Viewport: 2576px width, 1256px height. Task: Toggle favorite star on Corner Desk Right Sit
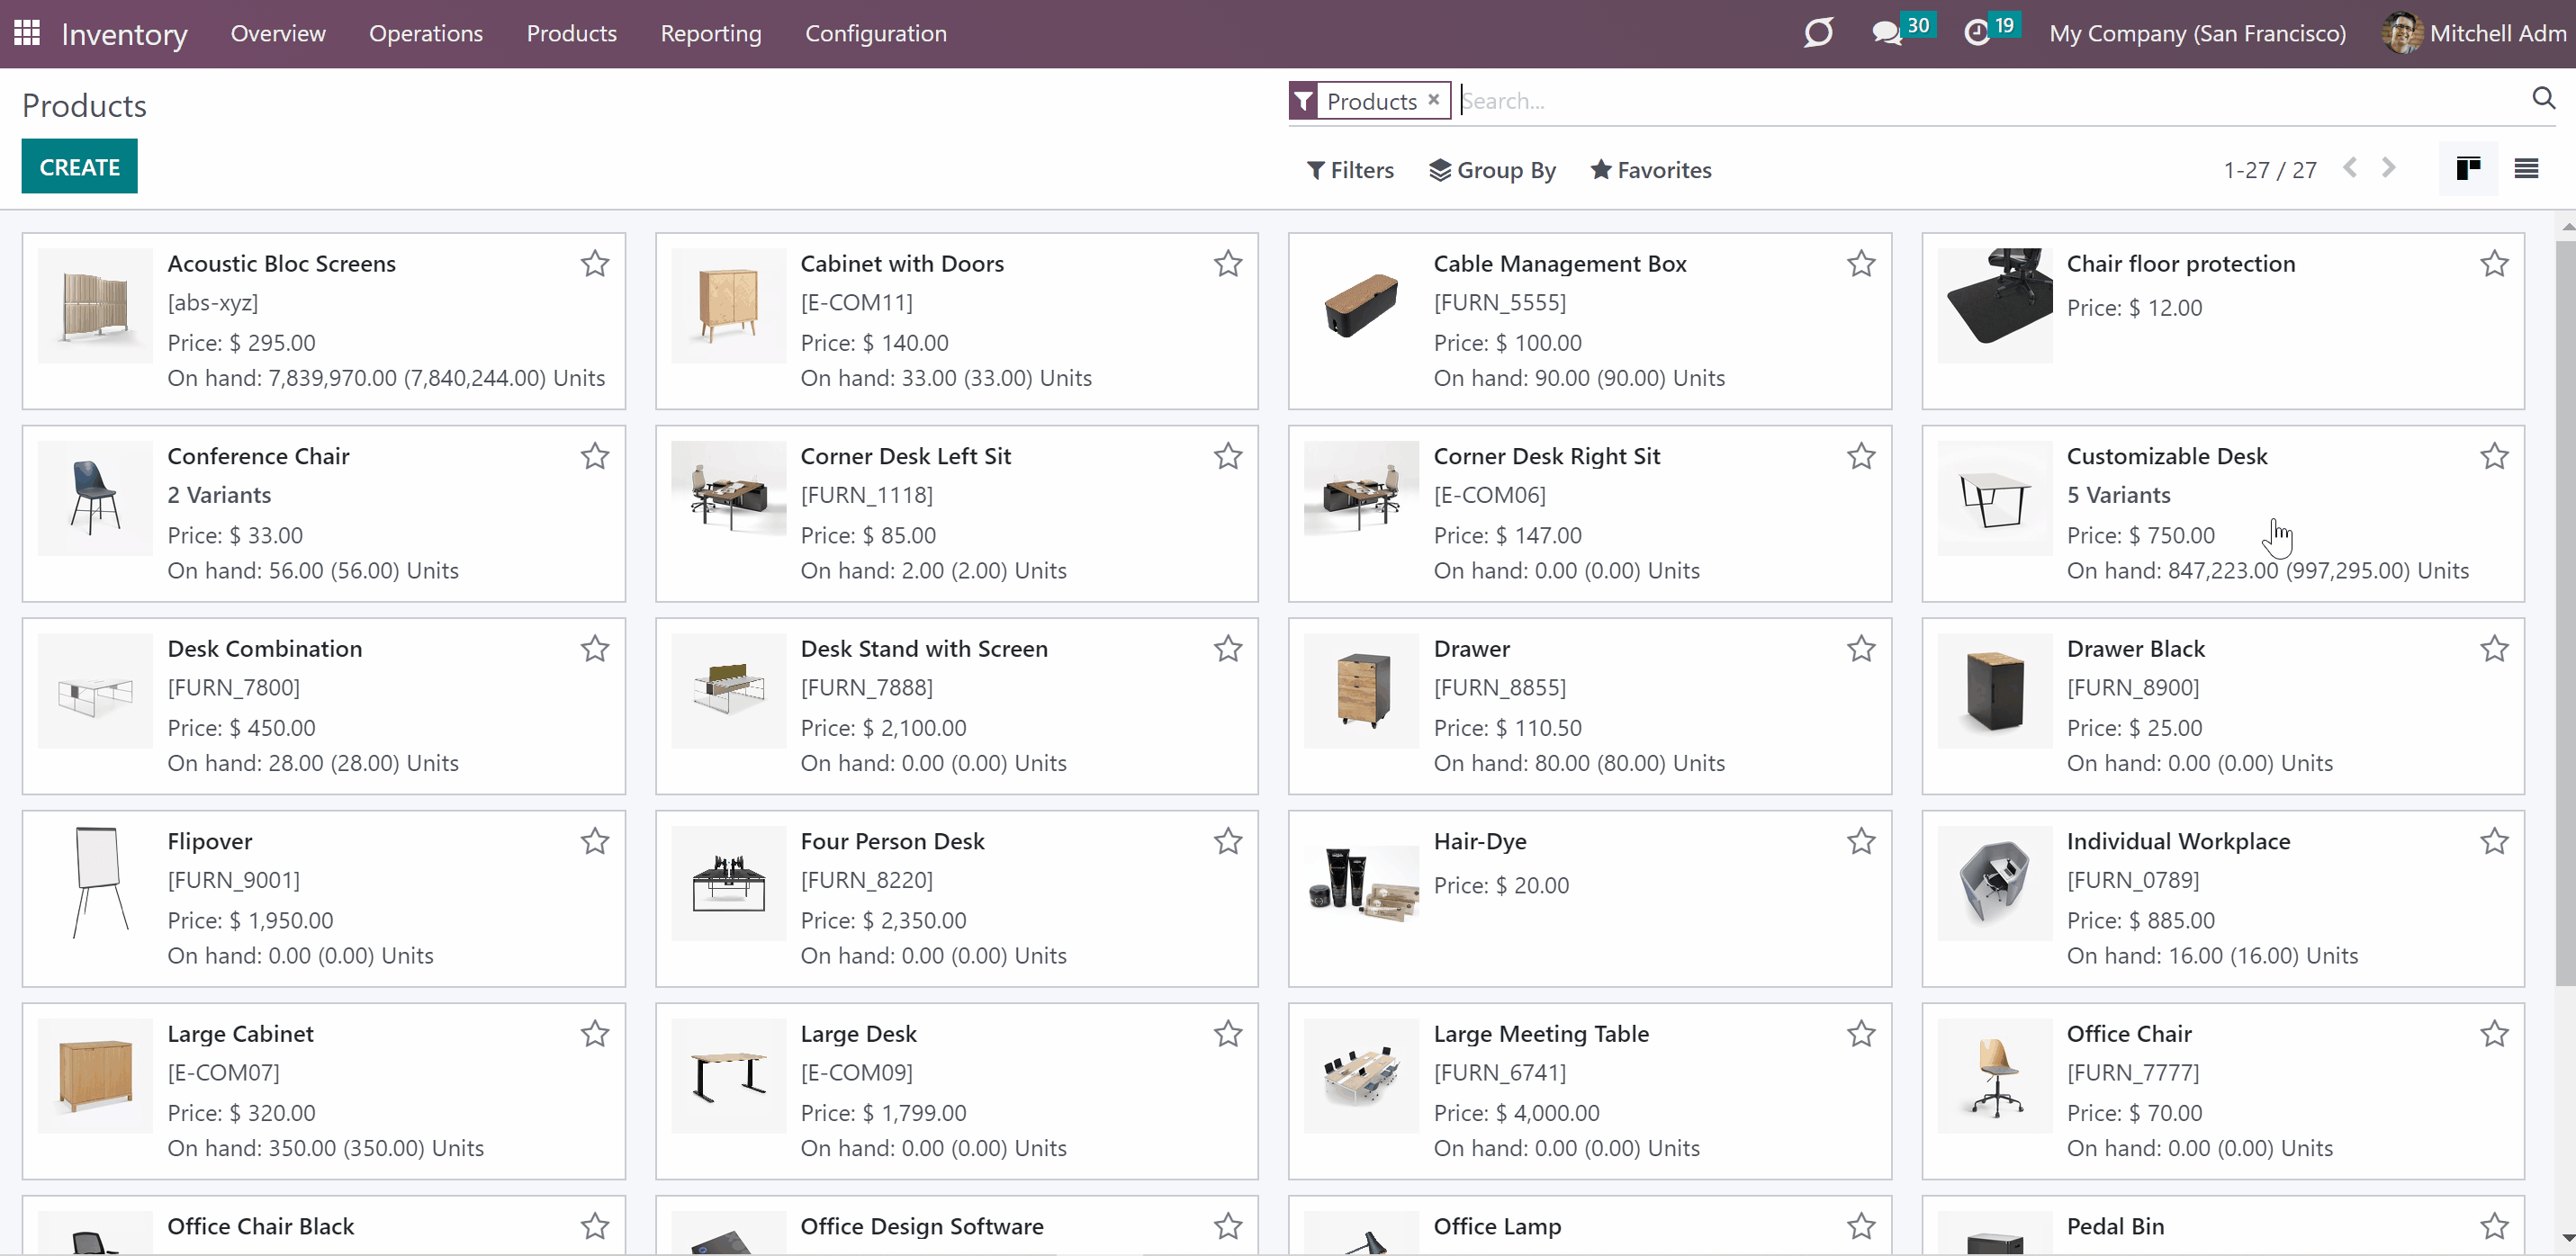click(x=1861, y=456)
